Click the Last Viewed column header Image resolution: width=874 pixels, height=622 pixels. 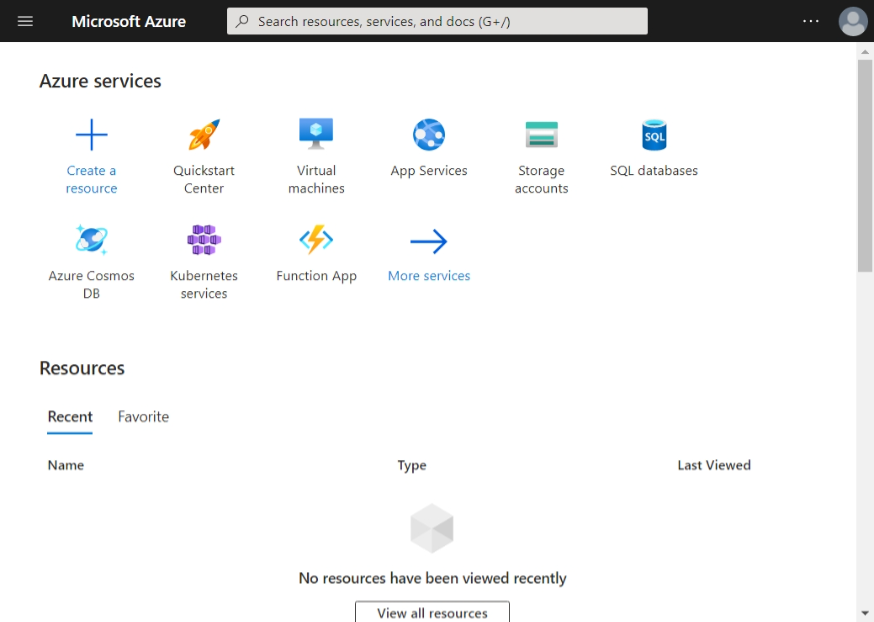click(x=714, y=465)
